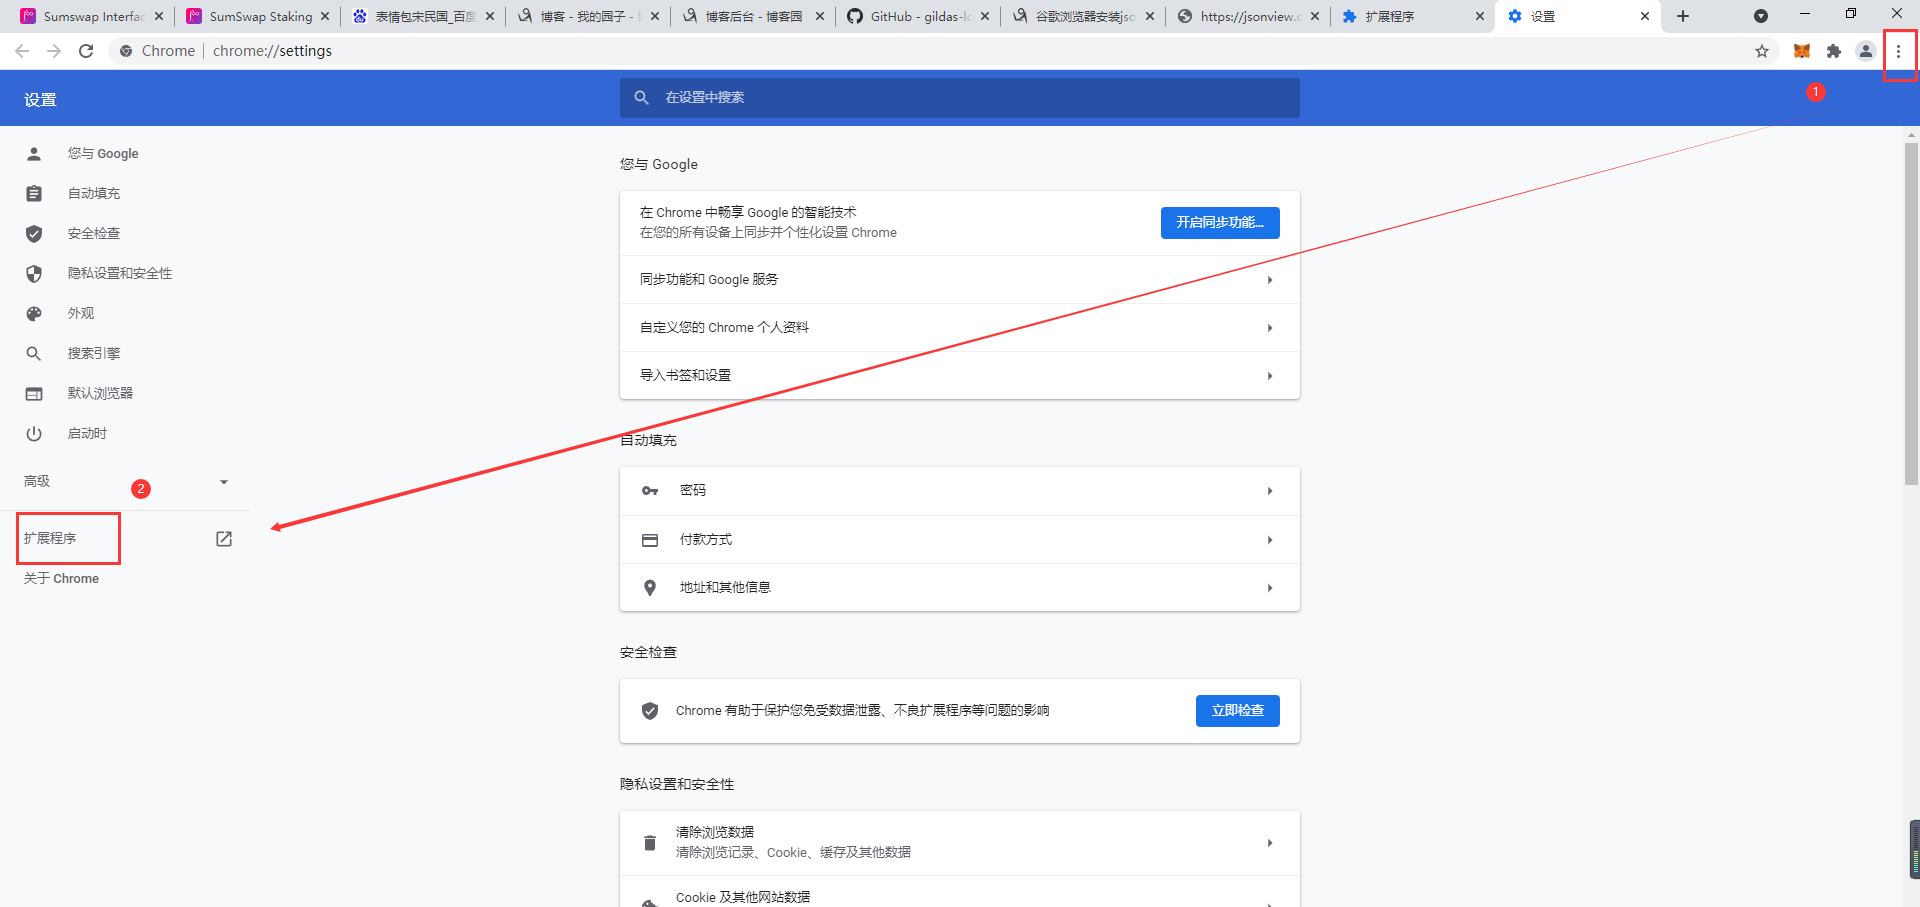Open a new tab with plus button
Screen dimensions: 1920x907
pyautogui.click(x=1683, y=16)
